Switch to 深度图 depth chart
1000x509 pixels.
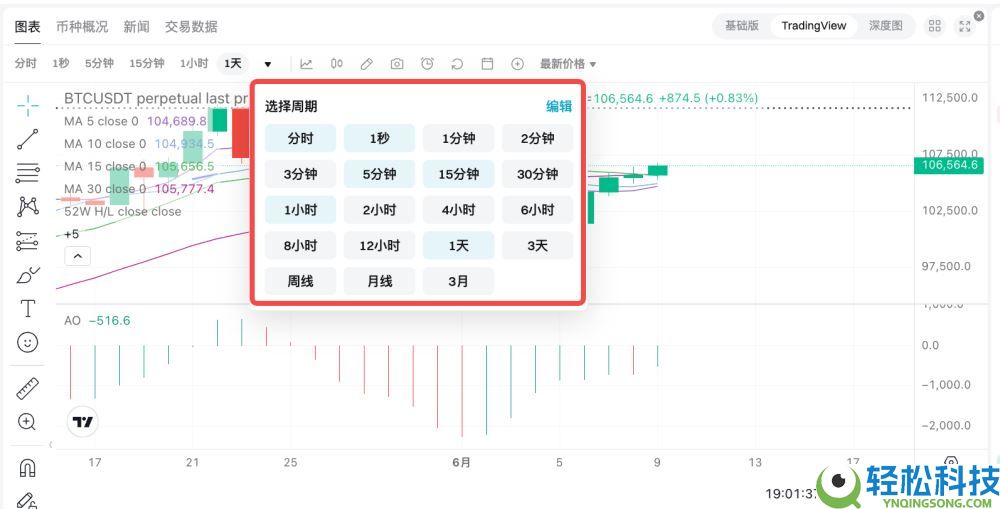click(886, 26)
